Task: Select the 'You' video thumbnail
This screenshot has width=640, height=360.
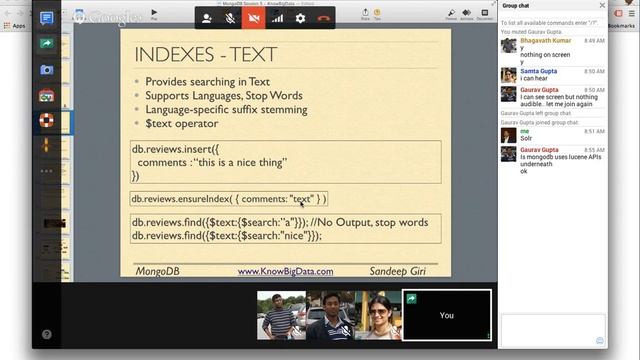Action: coord(447,315)
